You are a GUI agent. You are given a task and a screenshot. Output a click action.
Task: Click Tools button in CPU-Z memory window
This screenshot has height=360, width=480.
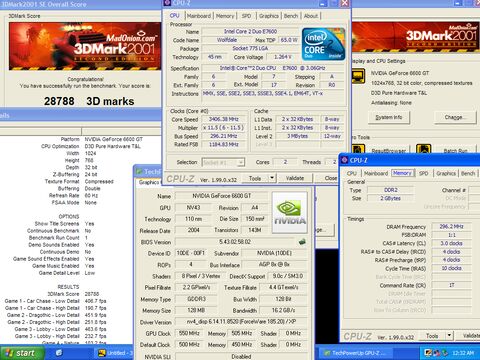(x=432, y=336)
